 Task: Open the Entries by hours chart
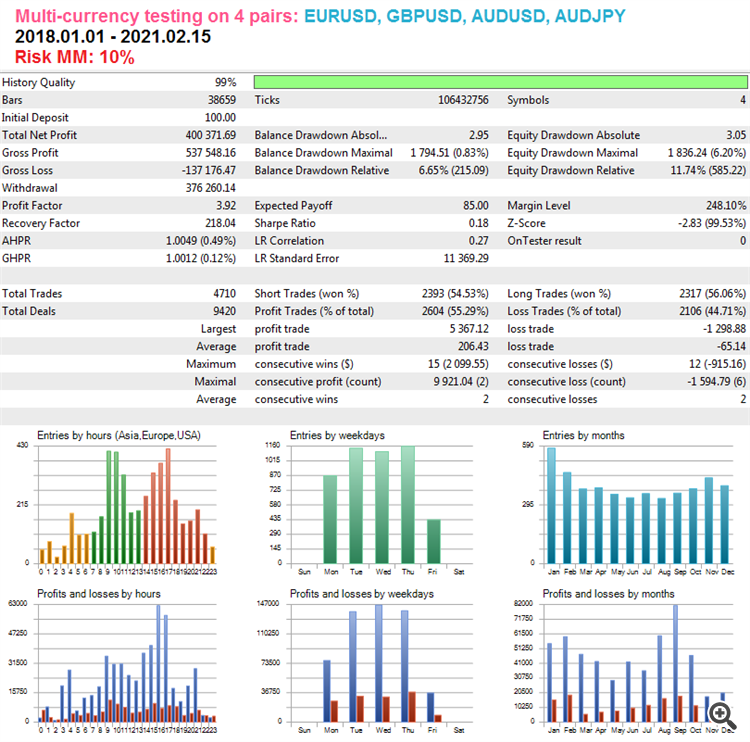coord(117,504)
